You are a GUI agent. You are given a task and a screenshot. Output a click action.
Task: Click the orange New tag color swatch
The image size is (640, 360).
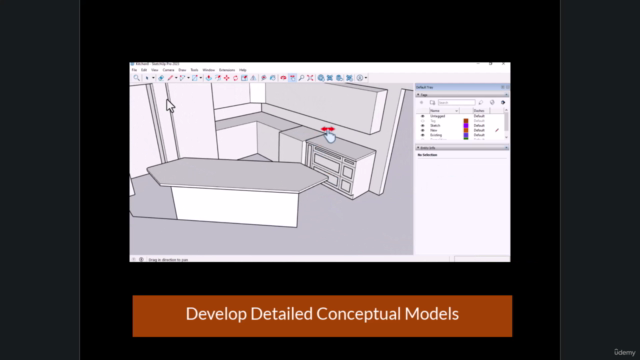[x=466, y=130]
